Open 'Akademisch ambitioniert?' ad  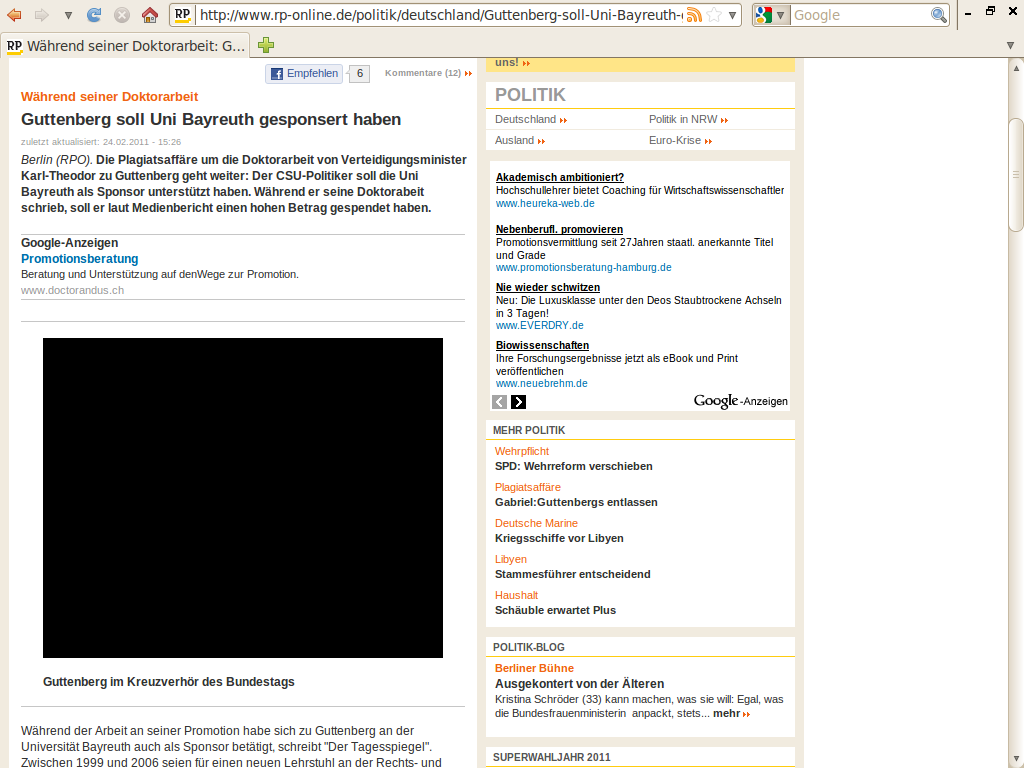[x=560, y=177]
